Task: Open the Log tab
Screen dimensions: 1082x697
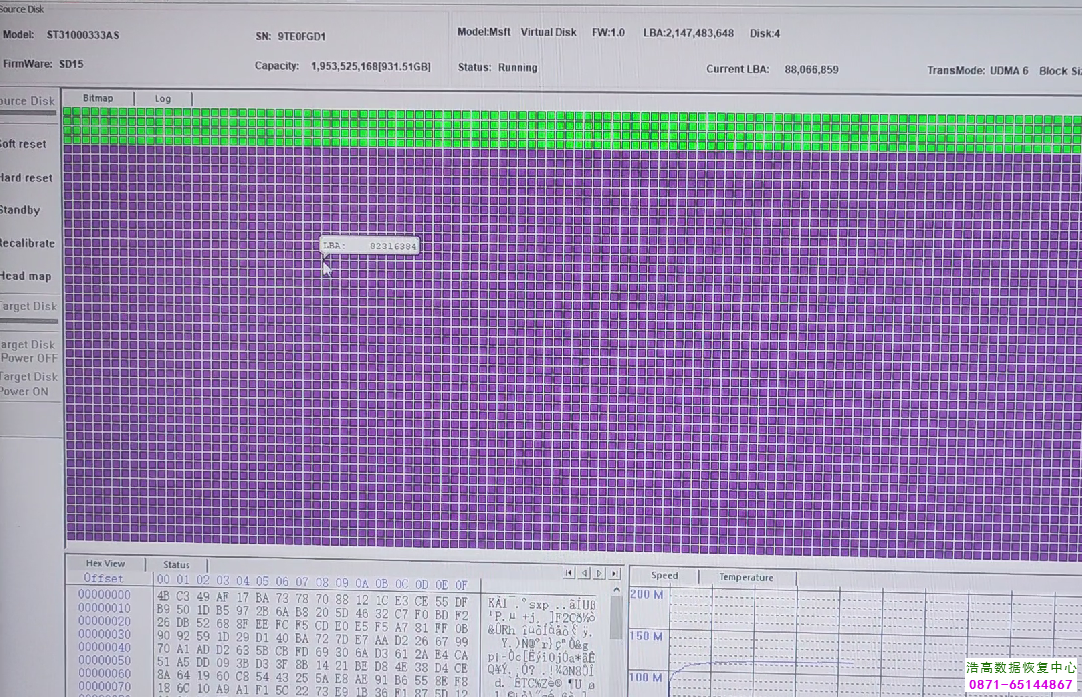Action: pyautogui.click(x=162, y=99)
